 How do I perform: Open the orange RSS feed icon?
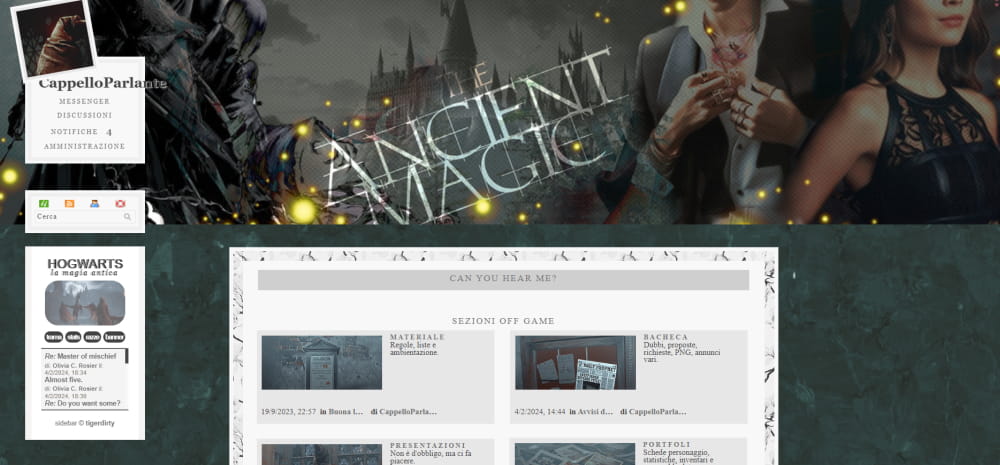point(70,203)
